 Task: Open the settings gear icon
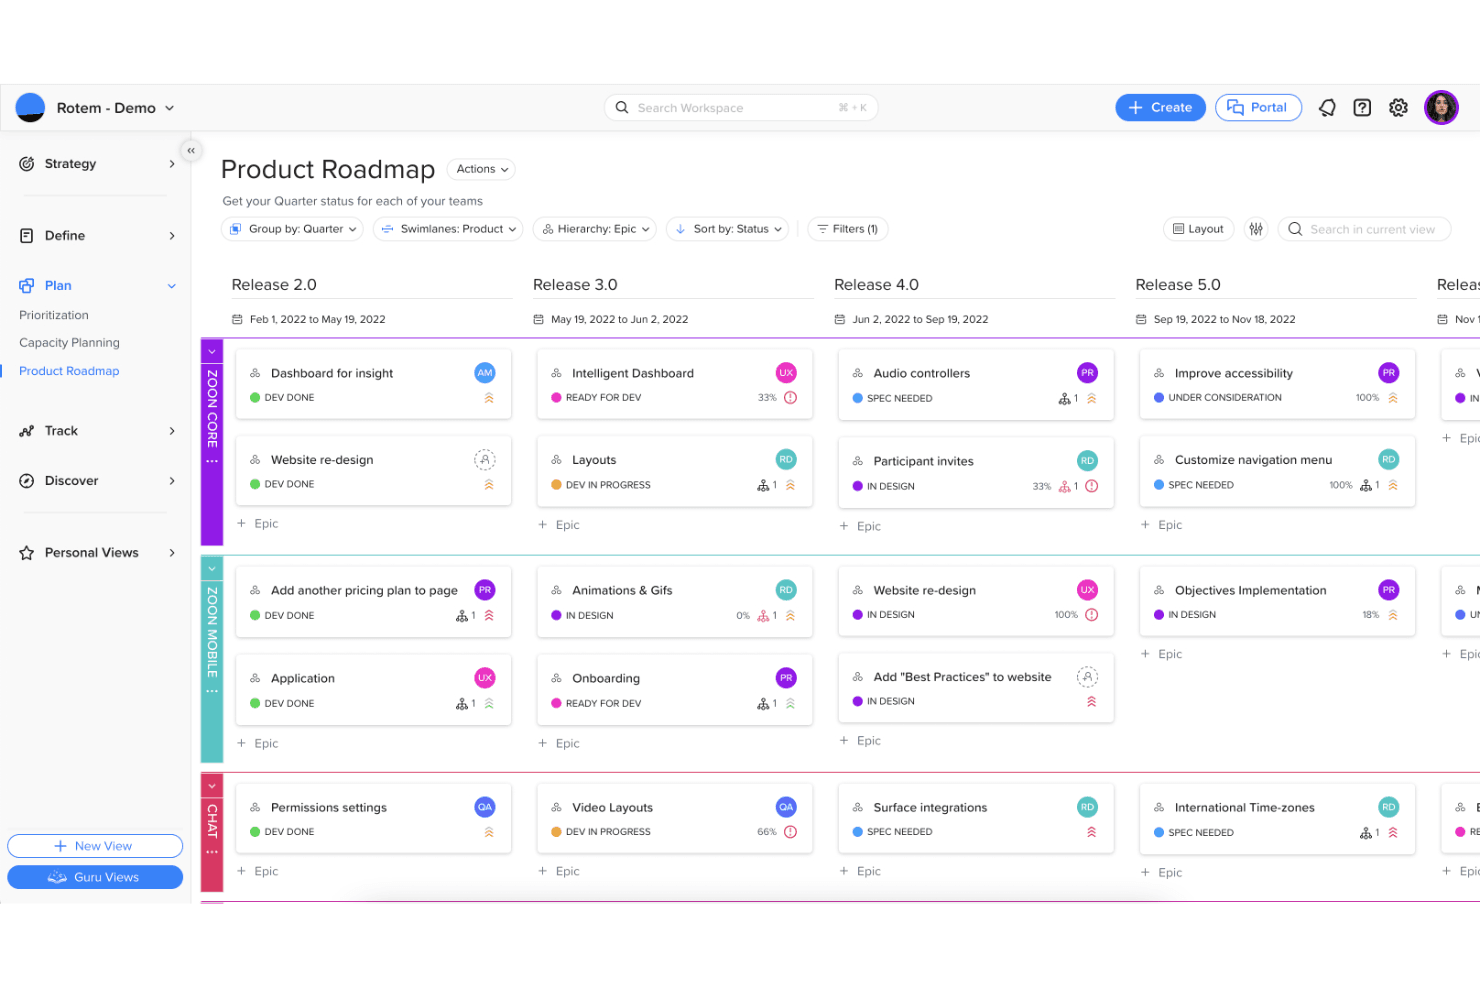point(1398,108)
